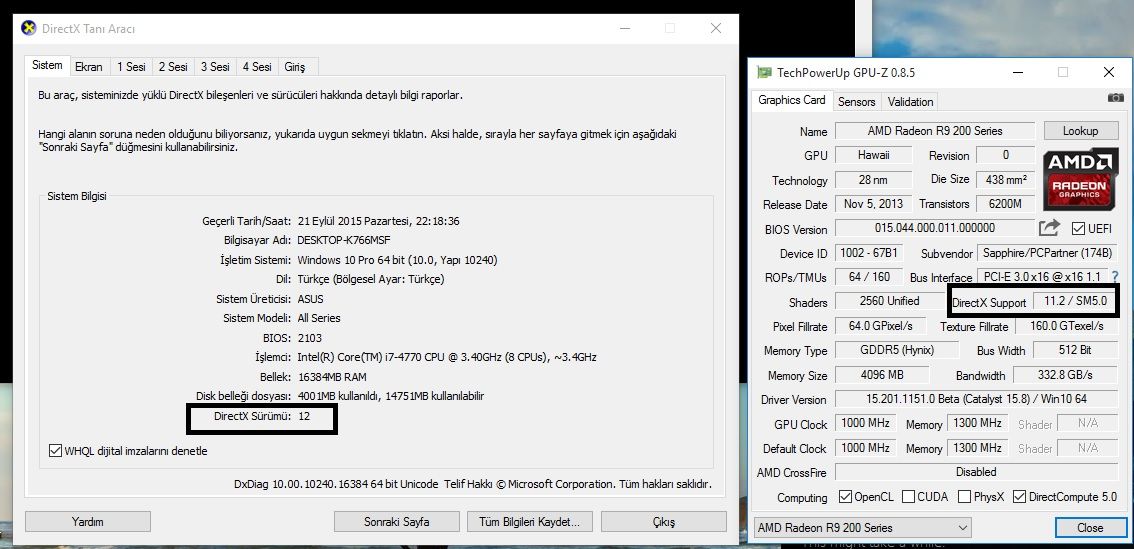Select the Graphics Card tab in GPU-Z
The image size is (1134, 549).
[792, 101]
